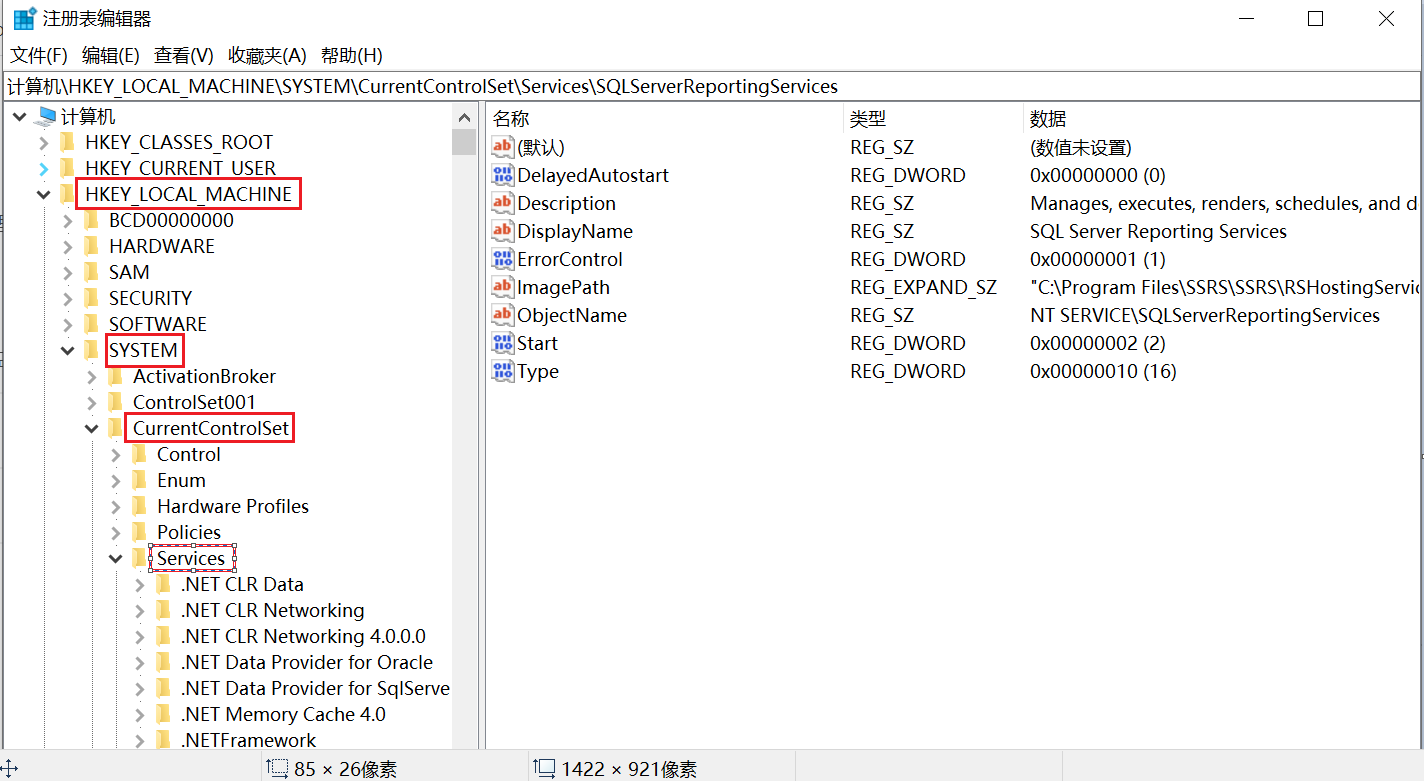Image resolution: width=1424 pixels, height=781 pixels.
Task: Click the SECURITY folder icon
Action: (92, 298)
